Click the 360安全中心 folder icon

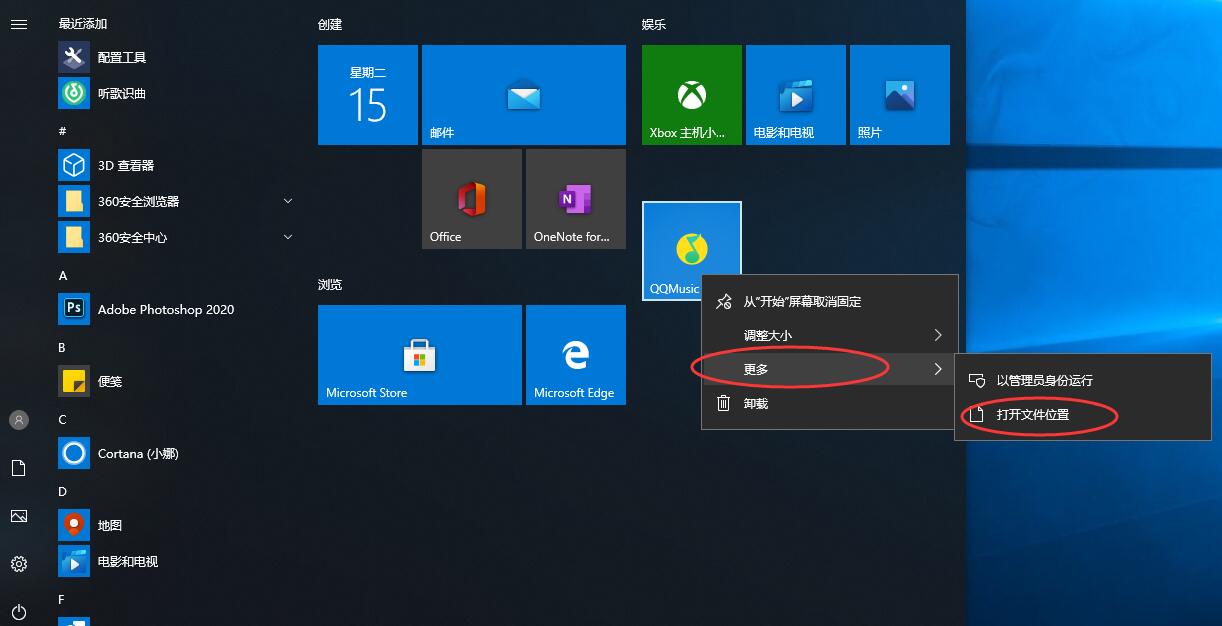[74, 237]
